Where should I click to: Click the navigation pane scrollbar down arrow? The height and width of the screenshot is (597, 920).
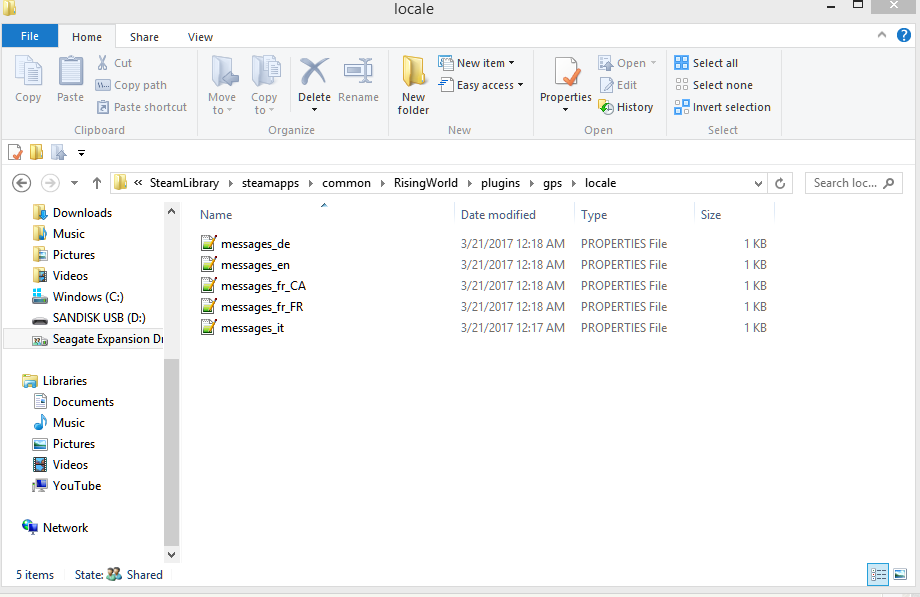click(x=171, y=554)
